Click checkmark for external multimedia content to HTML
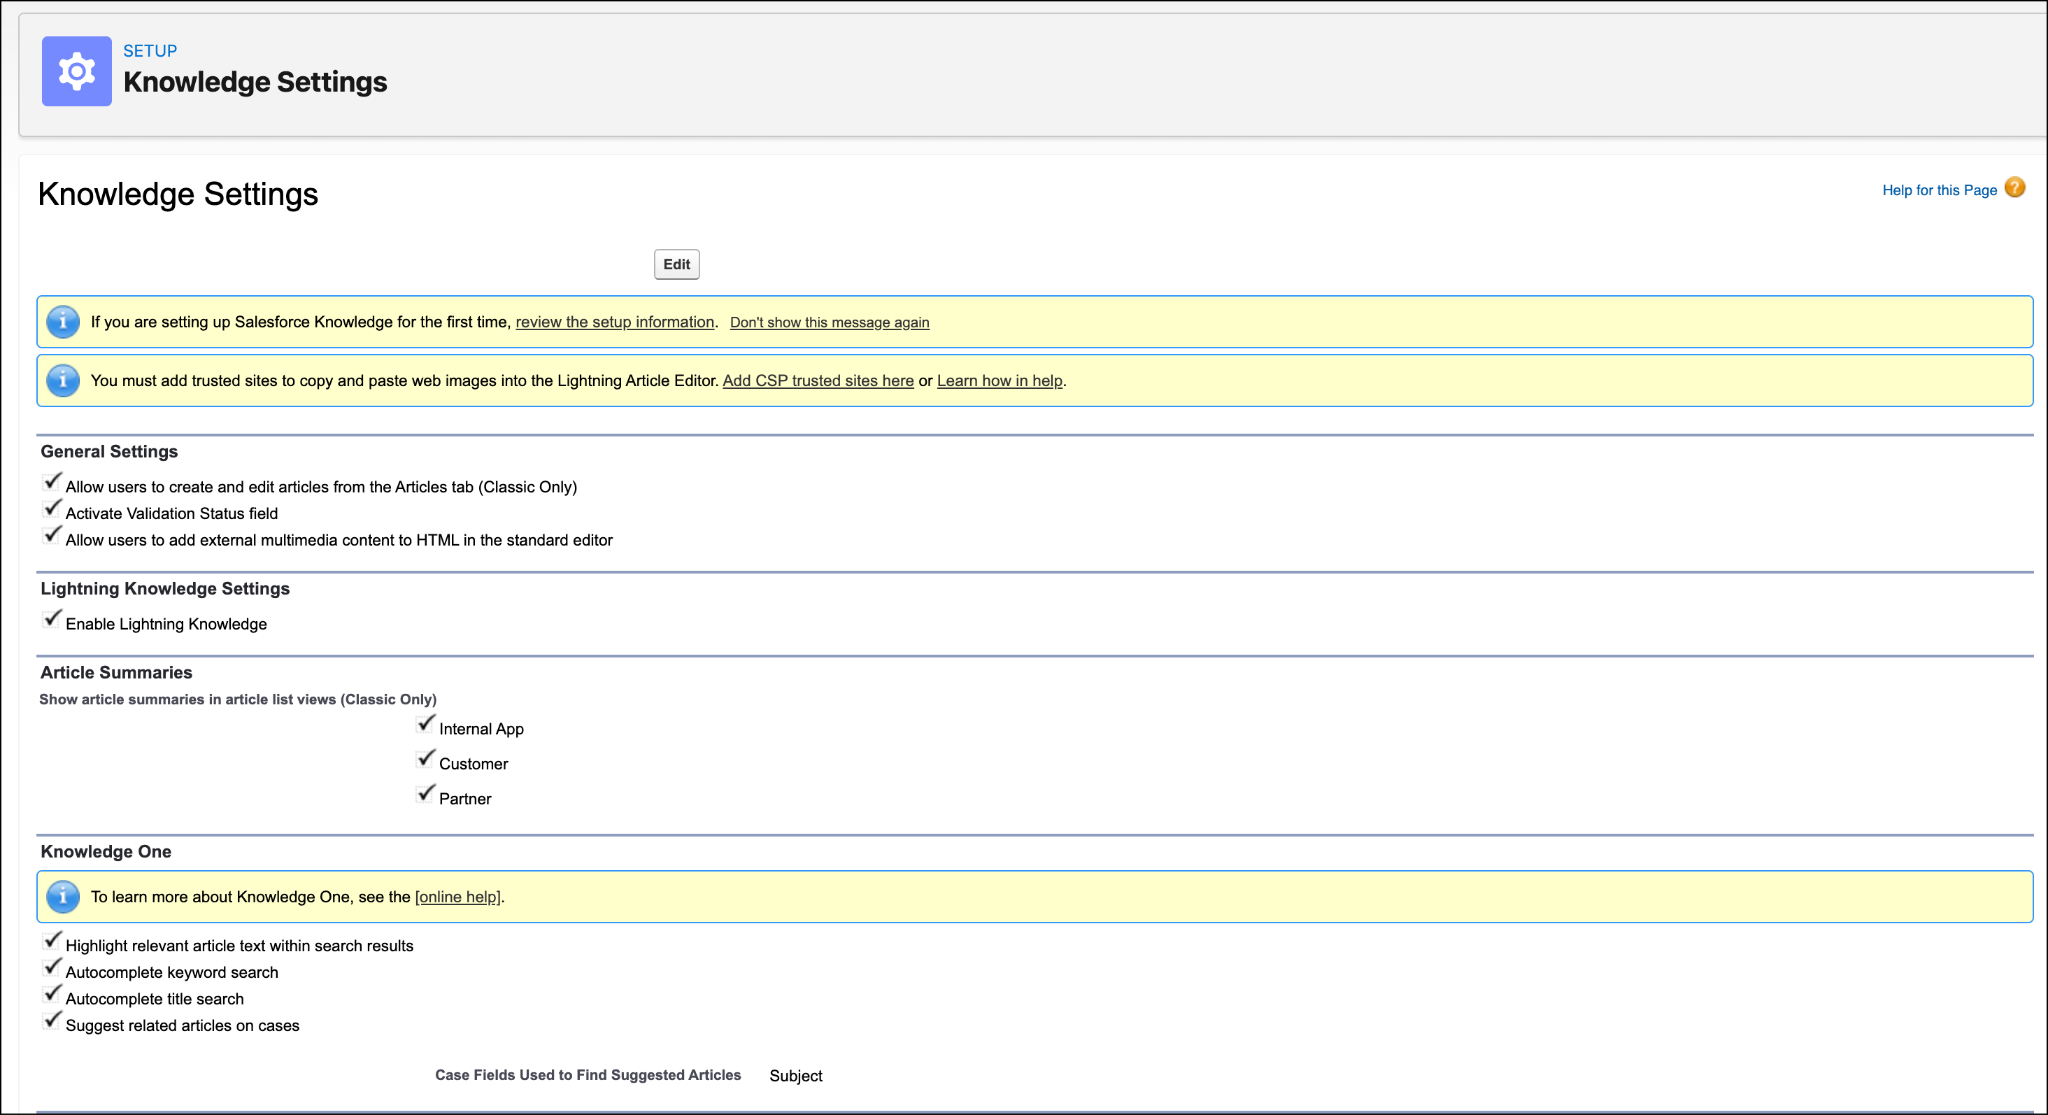The width and height of the screenshot is (2048, 1115). tap(53, 535)
